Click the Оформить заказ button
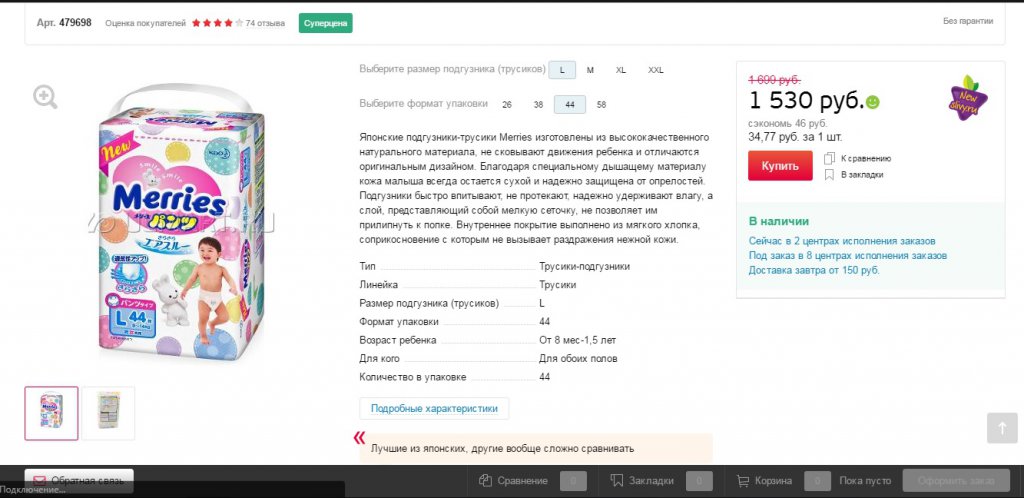 point(955,481)
